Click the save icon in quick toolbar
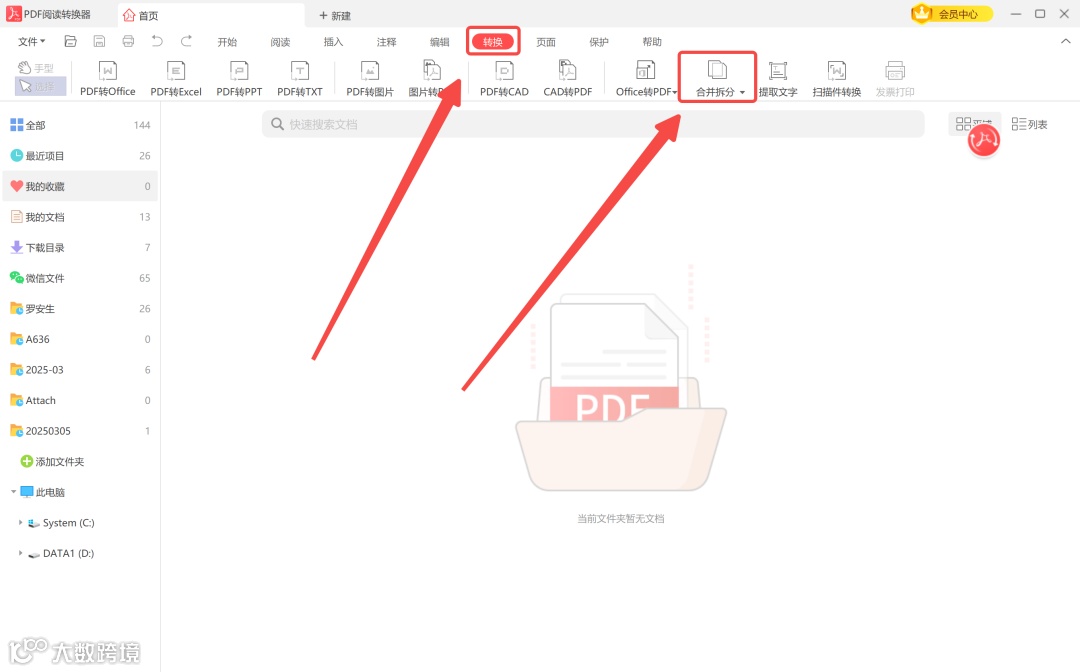 point(99,41)
